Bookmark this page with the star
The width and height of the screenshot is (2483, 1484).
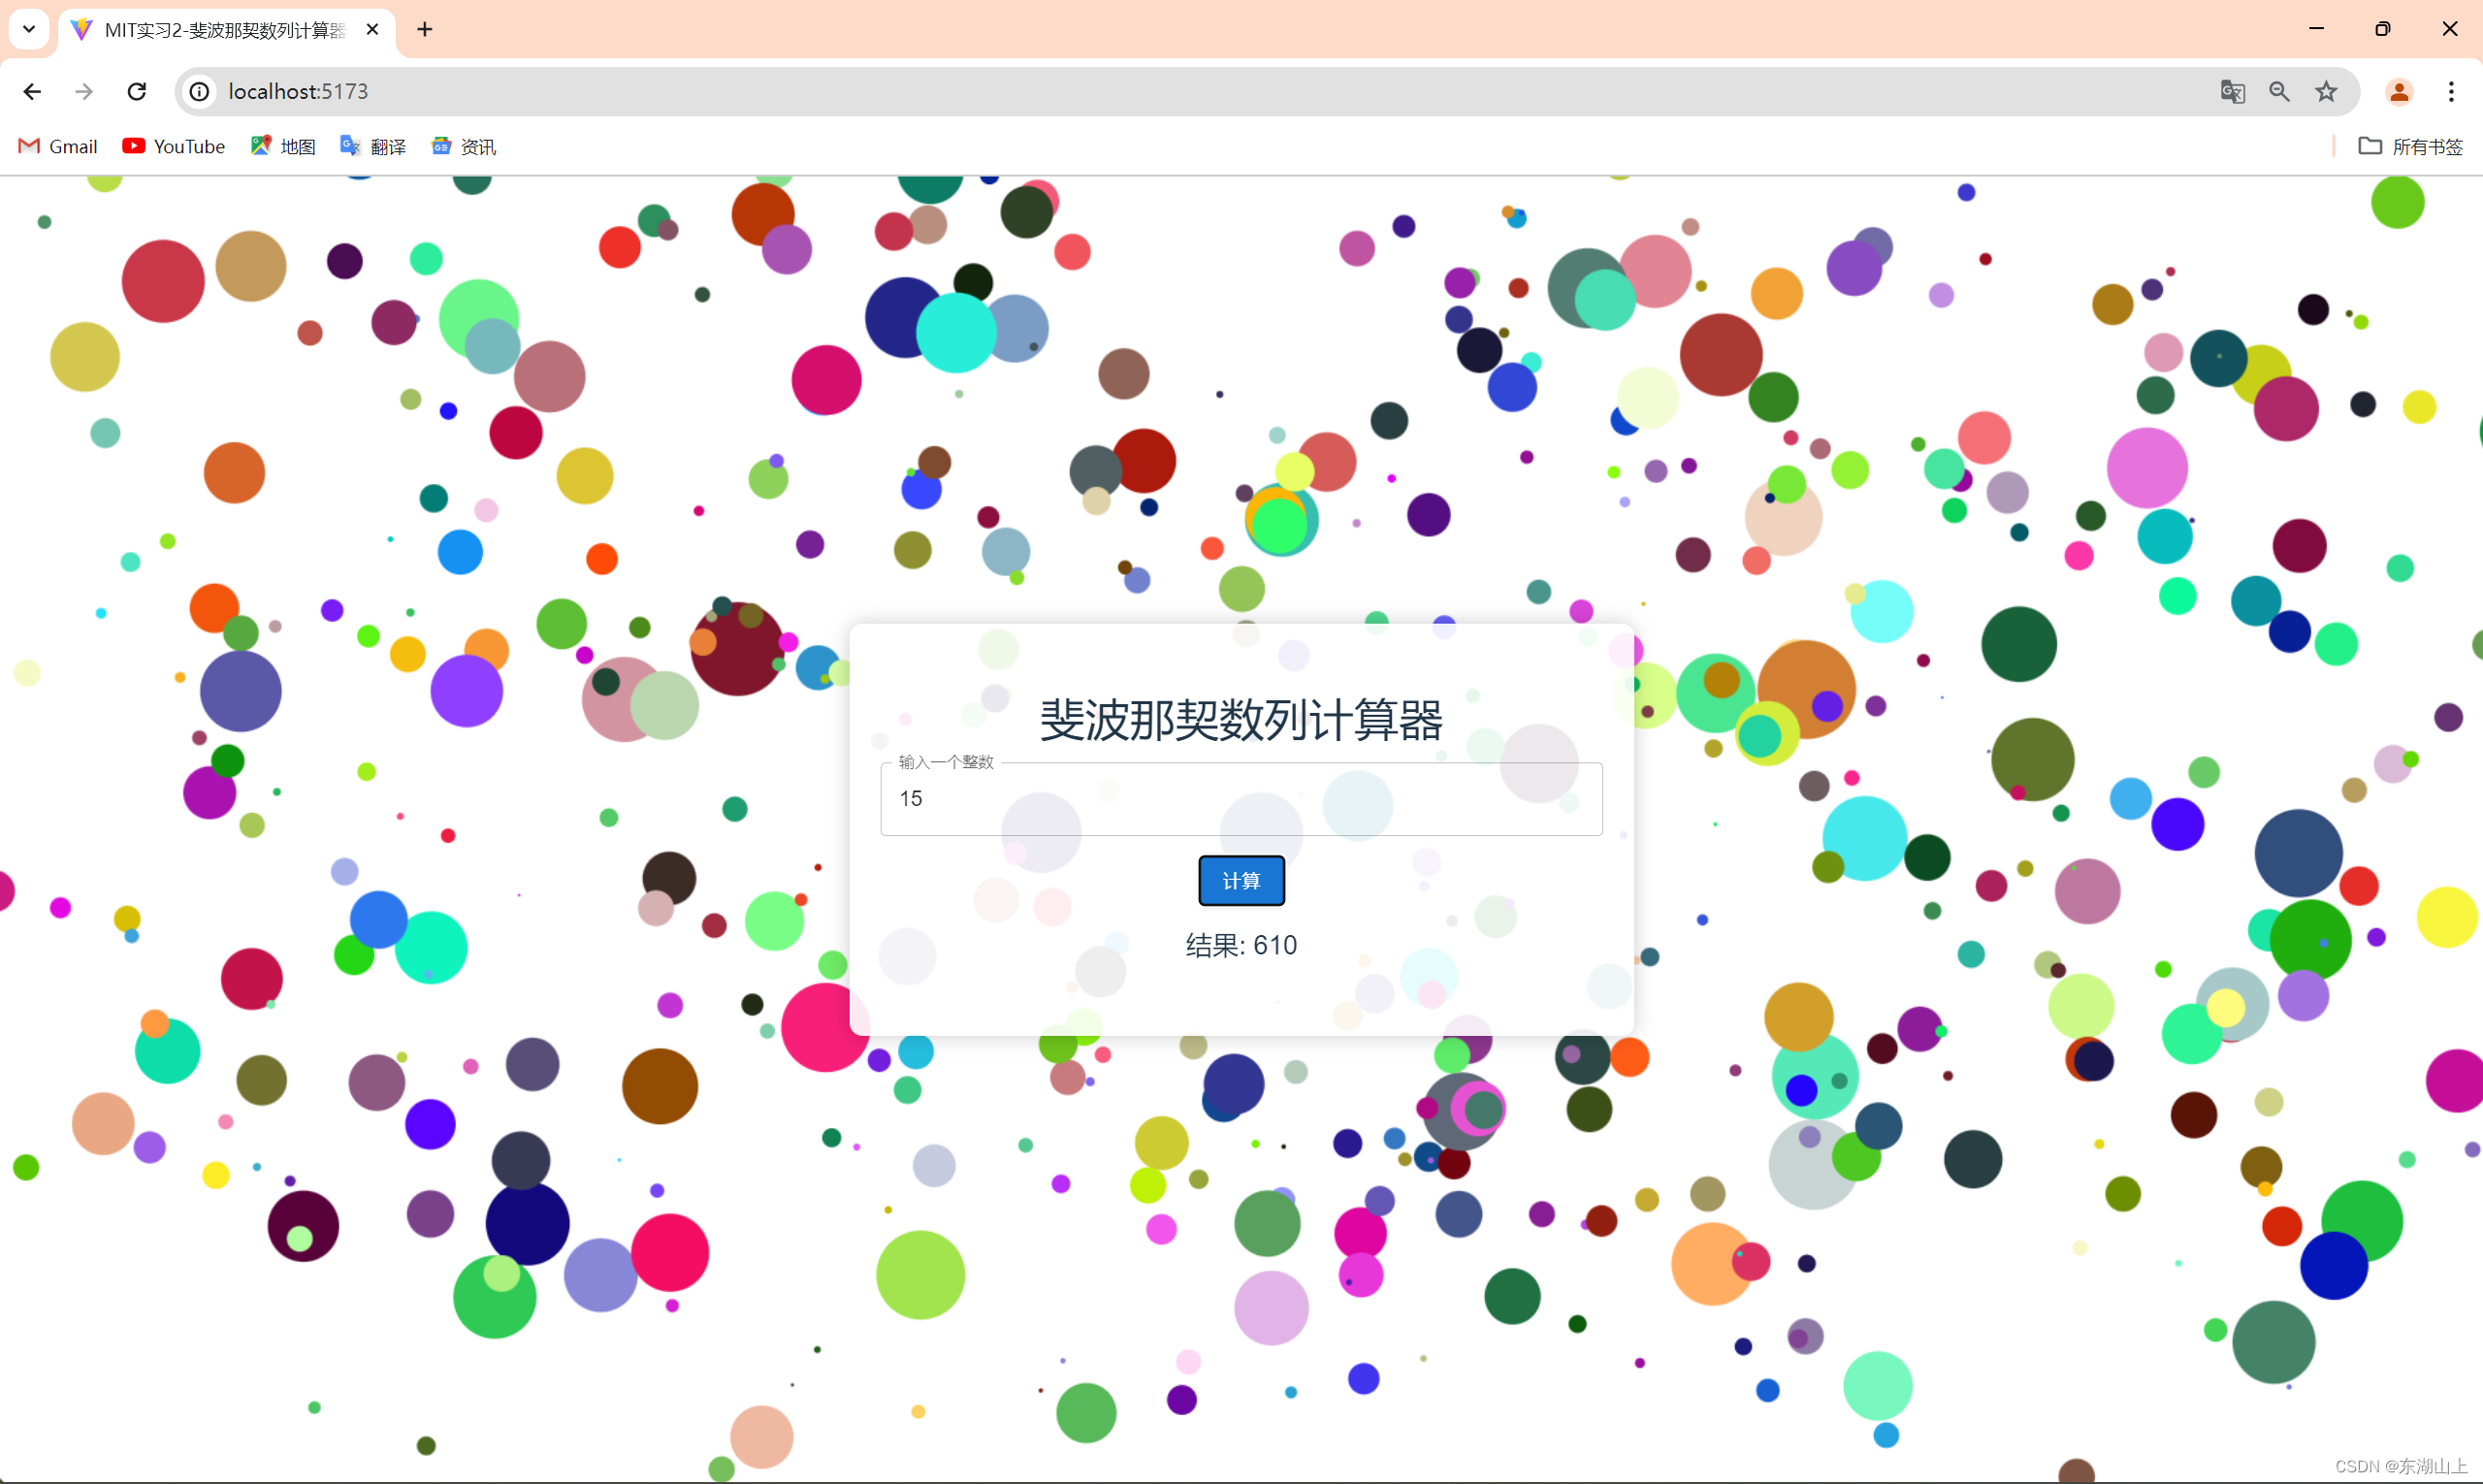[x=2326, y=91]
